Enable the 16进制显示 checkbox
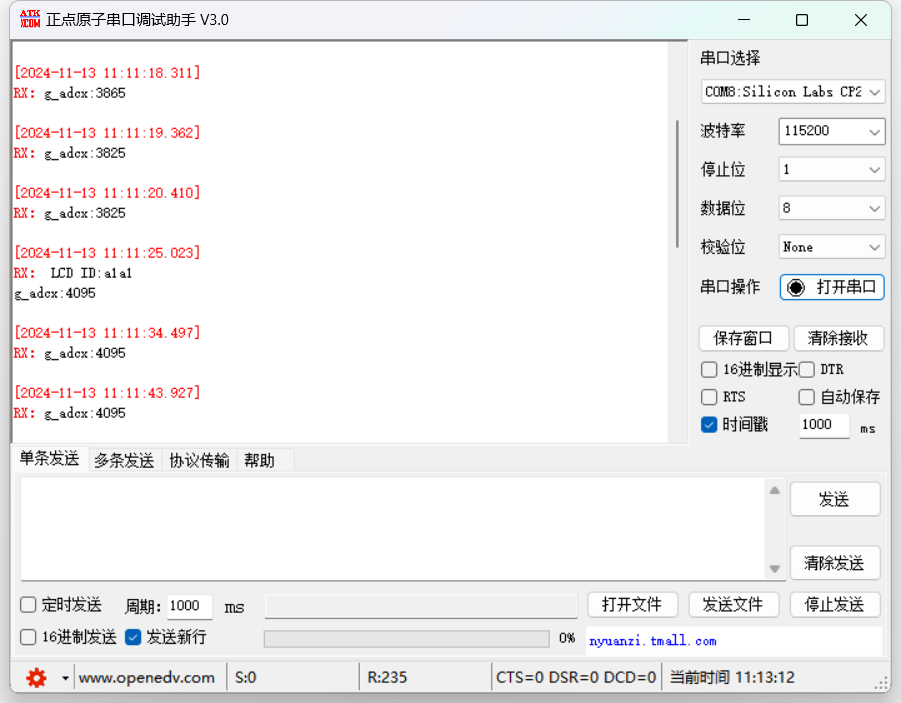 pyautogui.click(x=709, y=370)
